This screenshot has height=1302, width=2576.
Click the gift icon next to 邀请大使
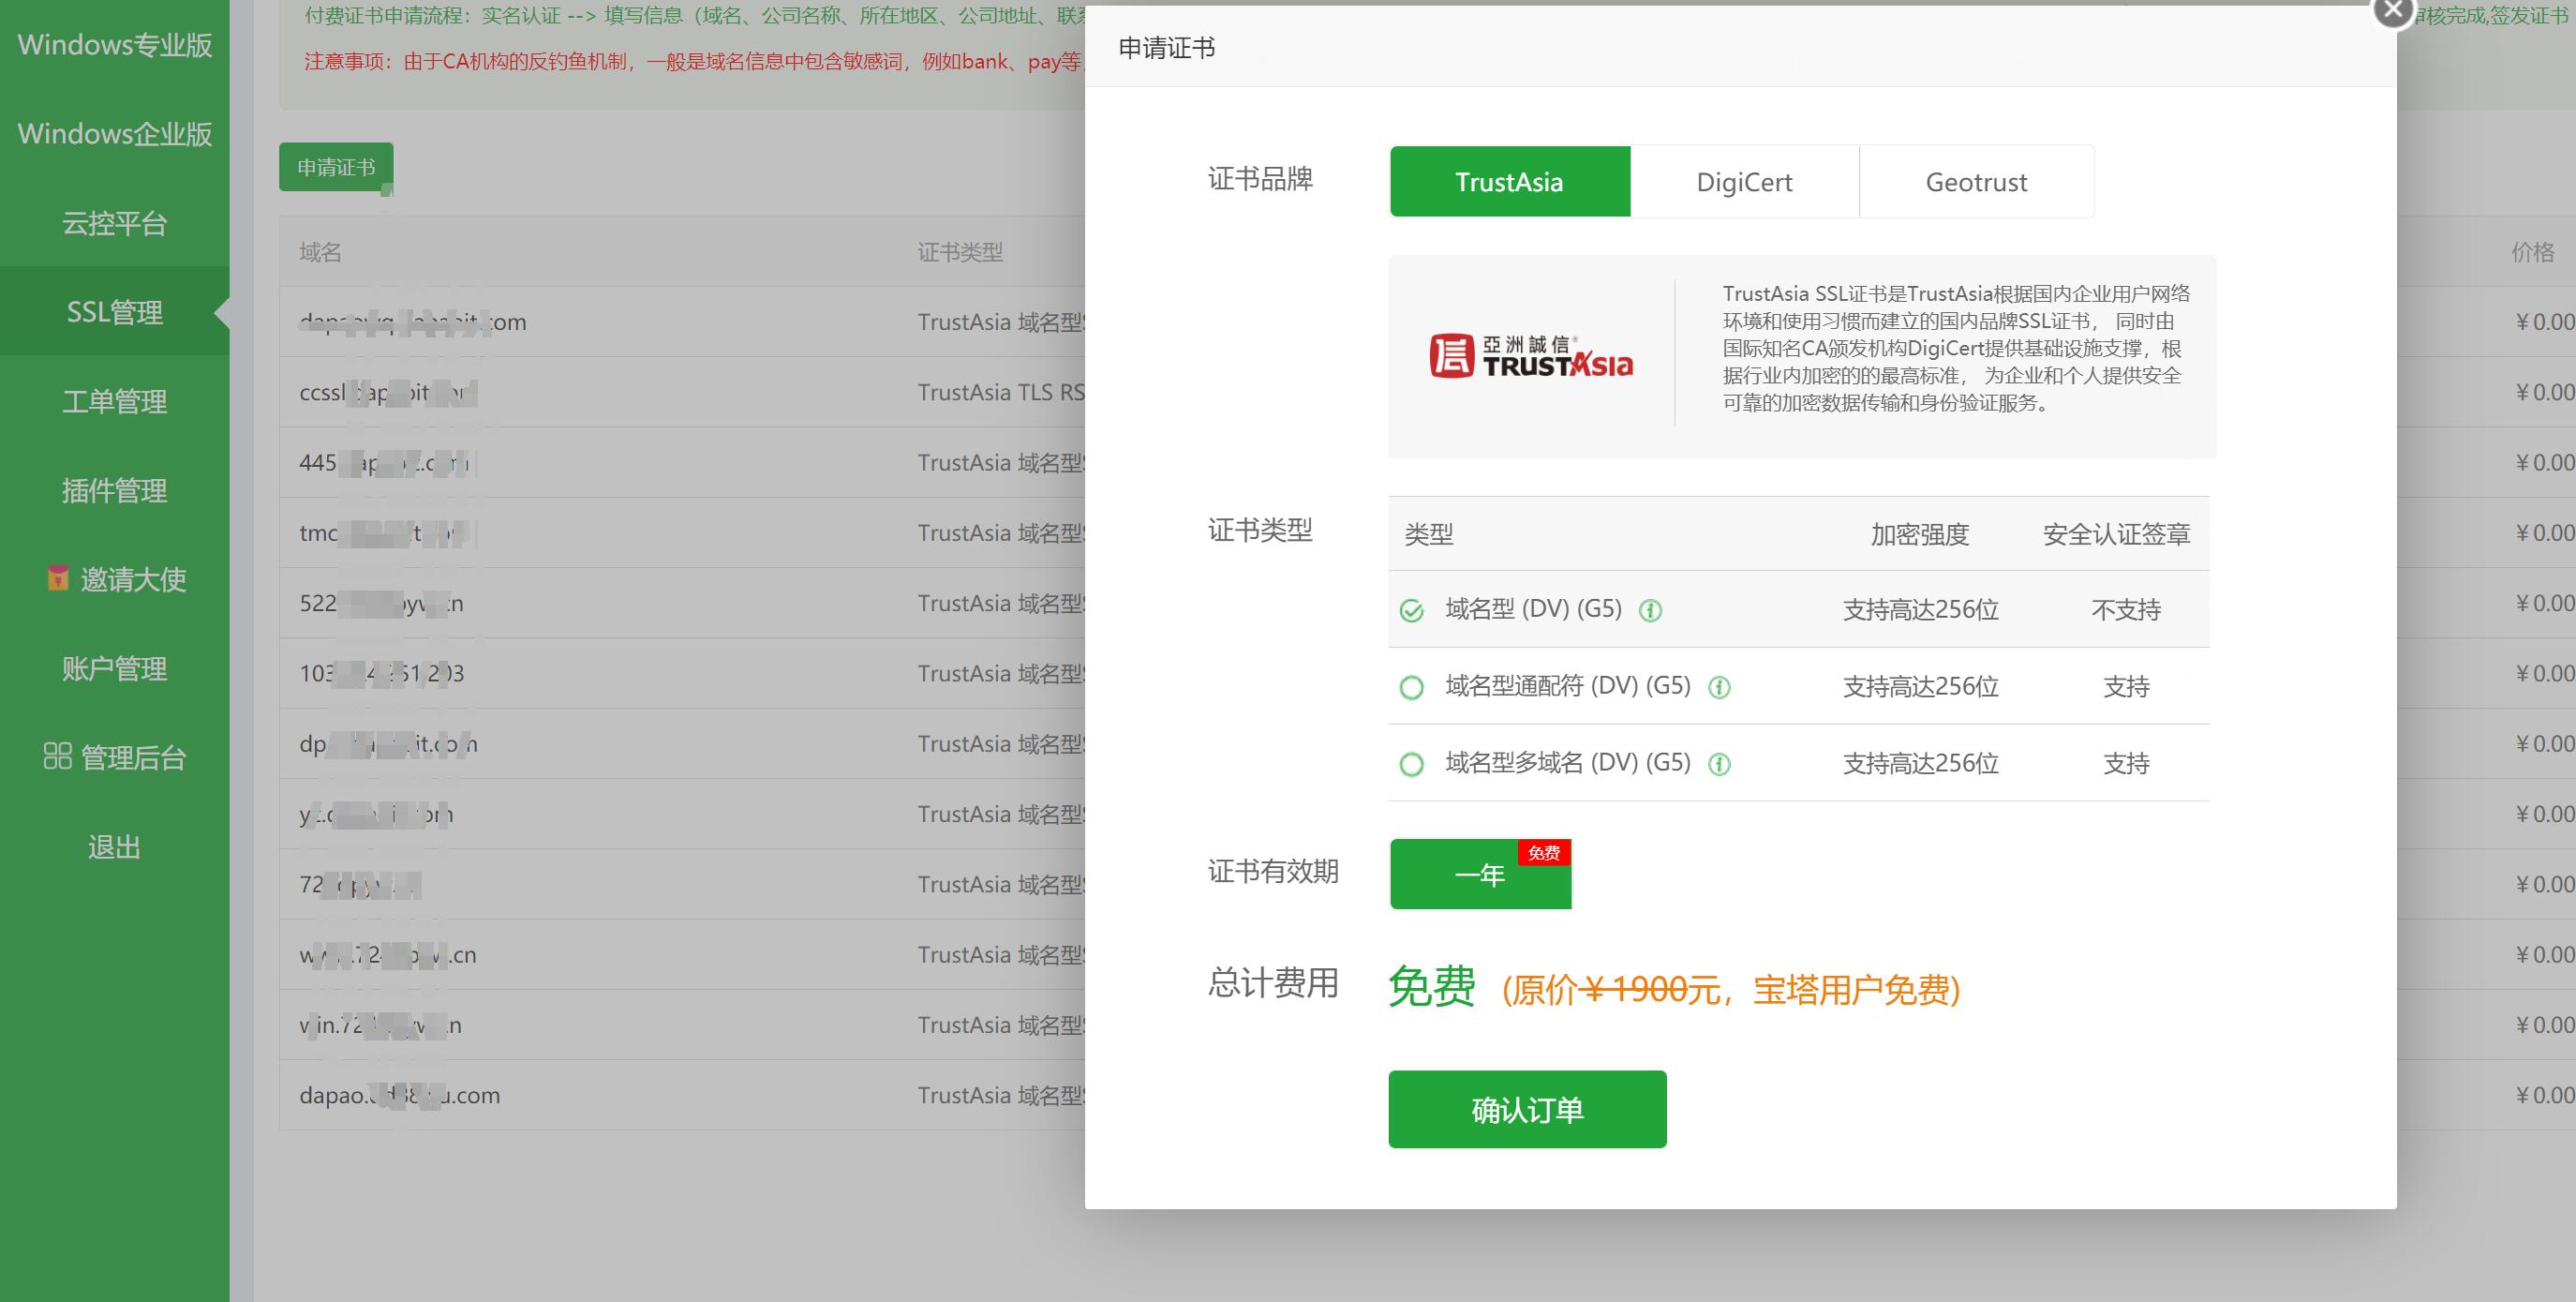(x=58, y=578)
